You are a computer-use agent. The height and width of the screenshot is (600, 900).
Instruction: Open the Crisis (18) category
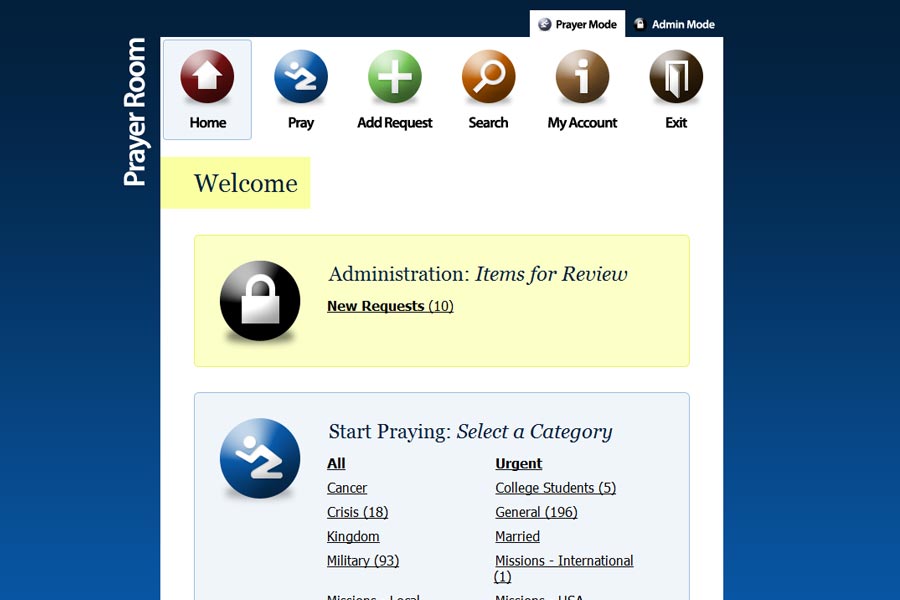(x=358, y=512)
